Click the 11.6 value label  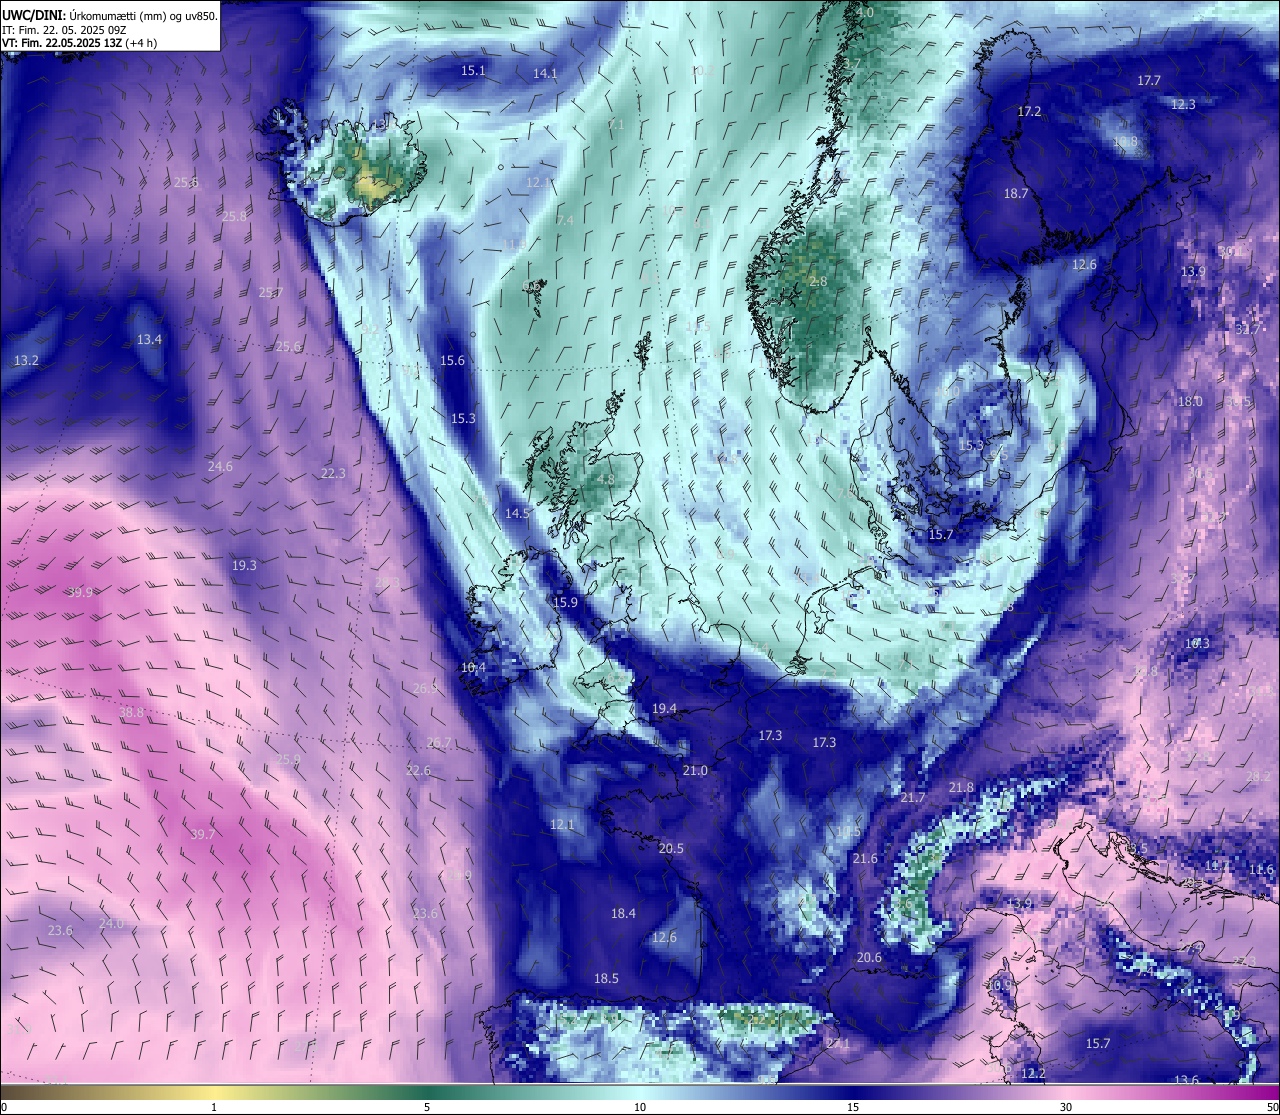point(1262,870)
